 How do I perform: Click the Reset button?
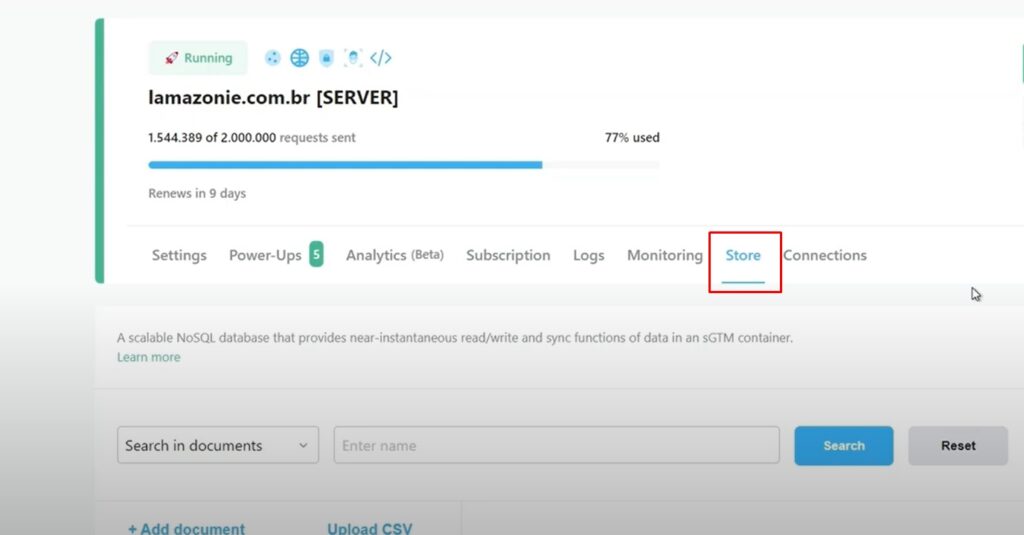tap(958, 446)
